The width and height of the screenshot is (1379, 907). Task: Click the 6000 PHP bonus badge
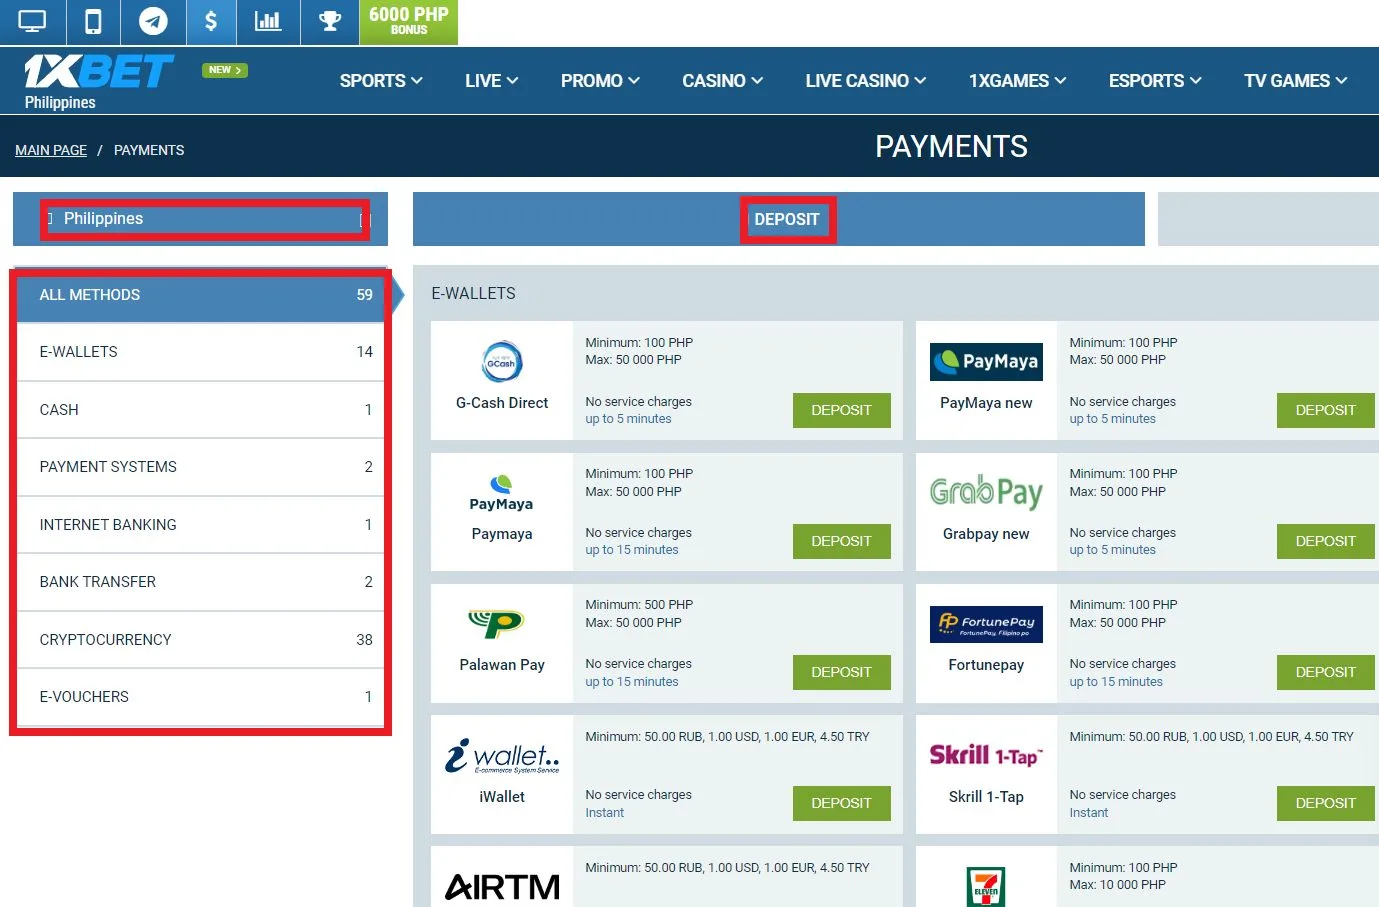pos(409,21)
